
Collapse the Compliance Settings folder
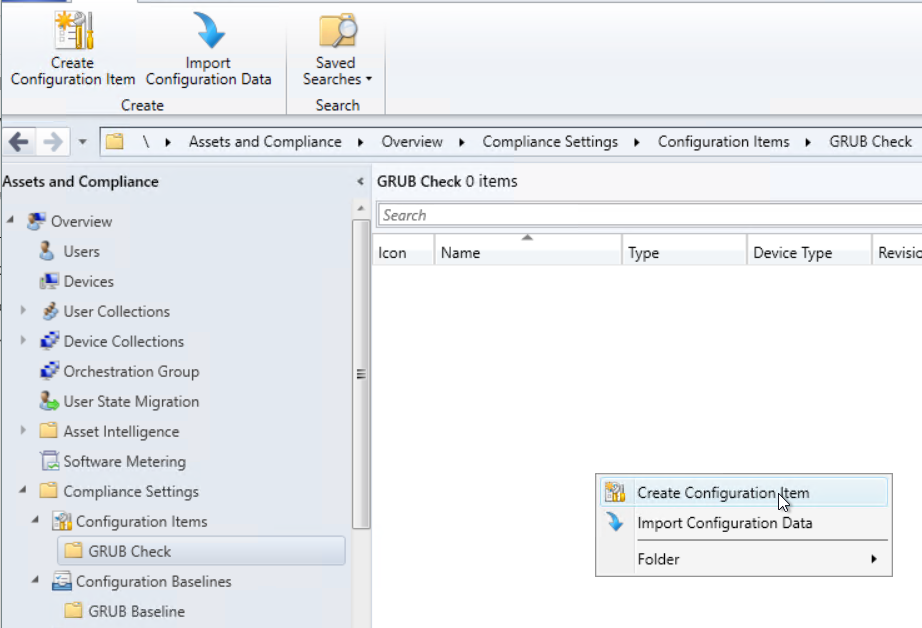point(24,491)
